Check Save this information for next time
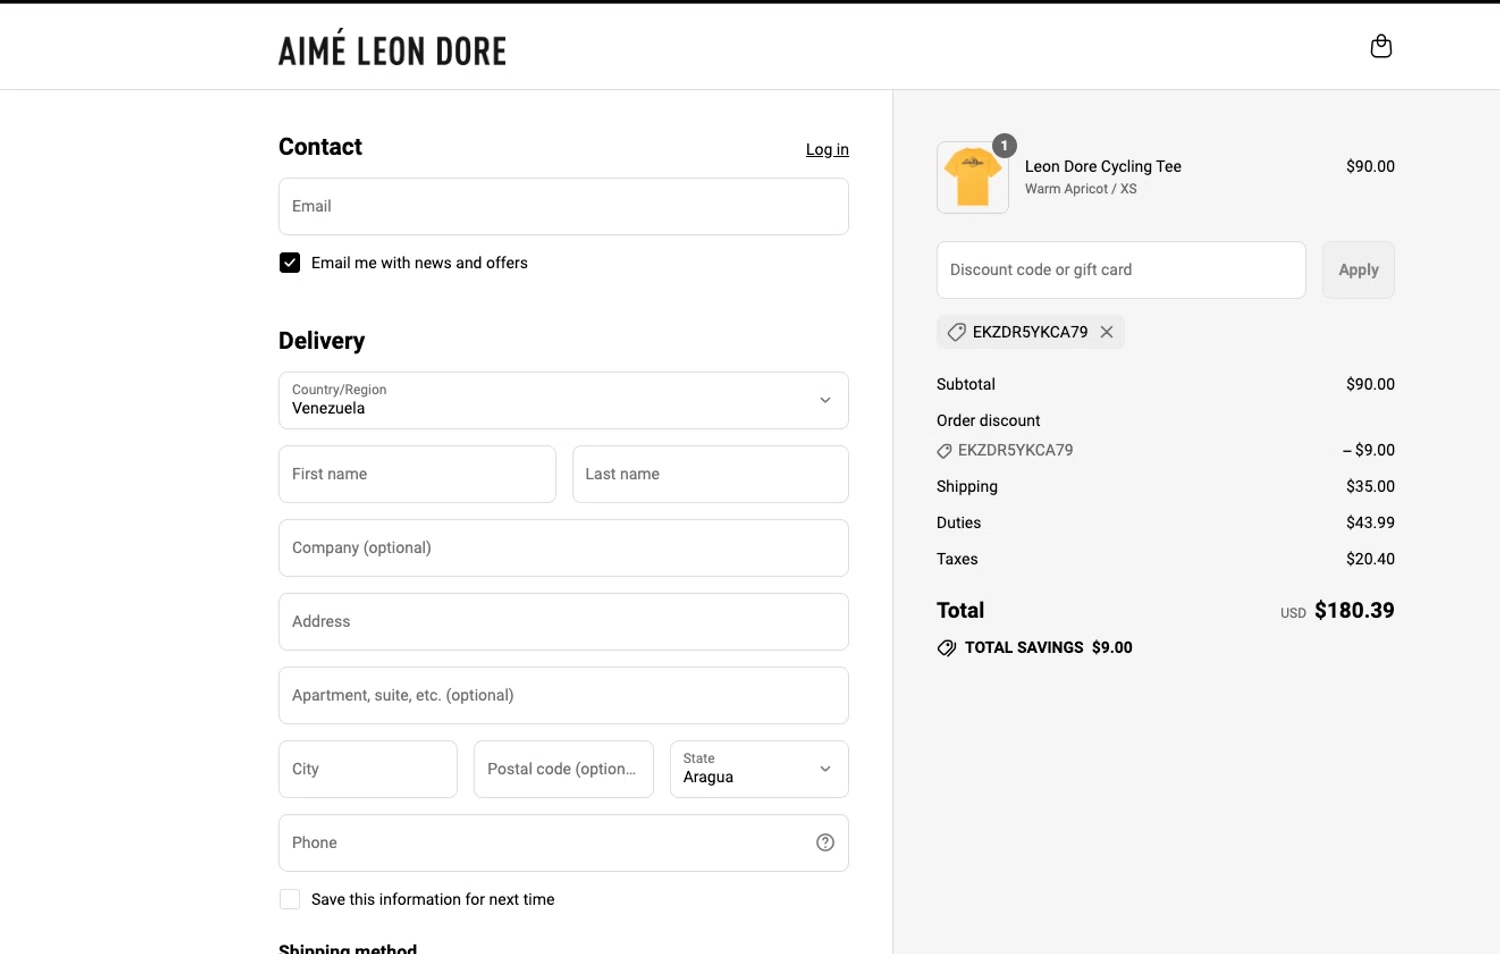The height and width of the screenshot is (954, 1500). (x=290, y=900)
